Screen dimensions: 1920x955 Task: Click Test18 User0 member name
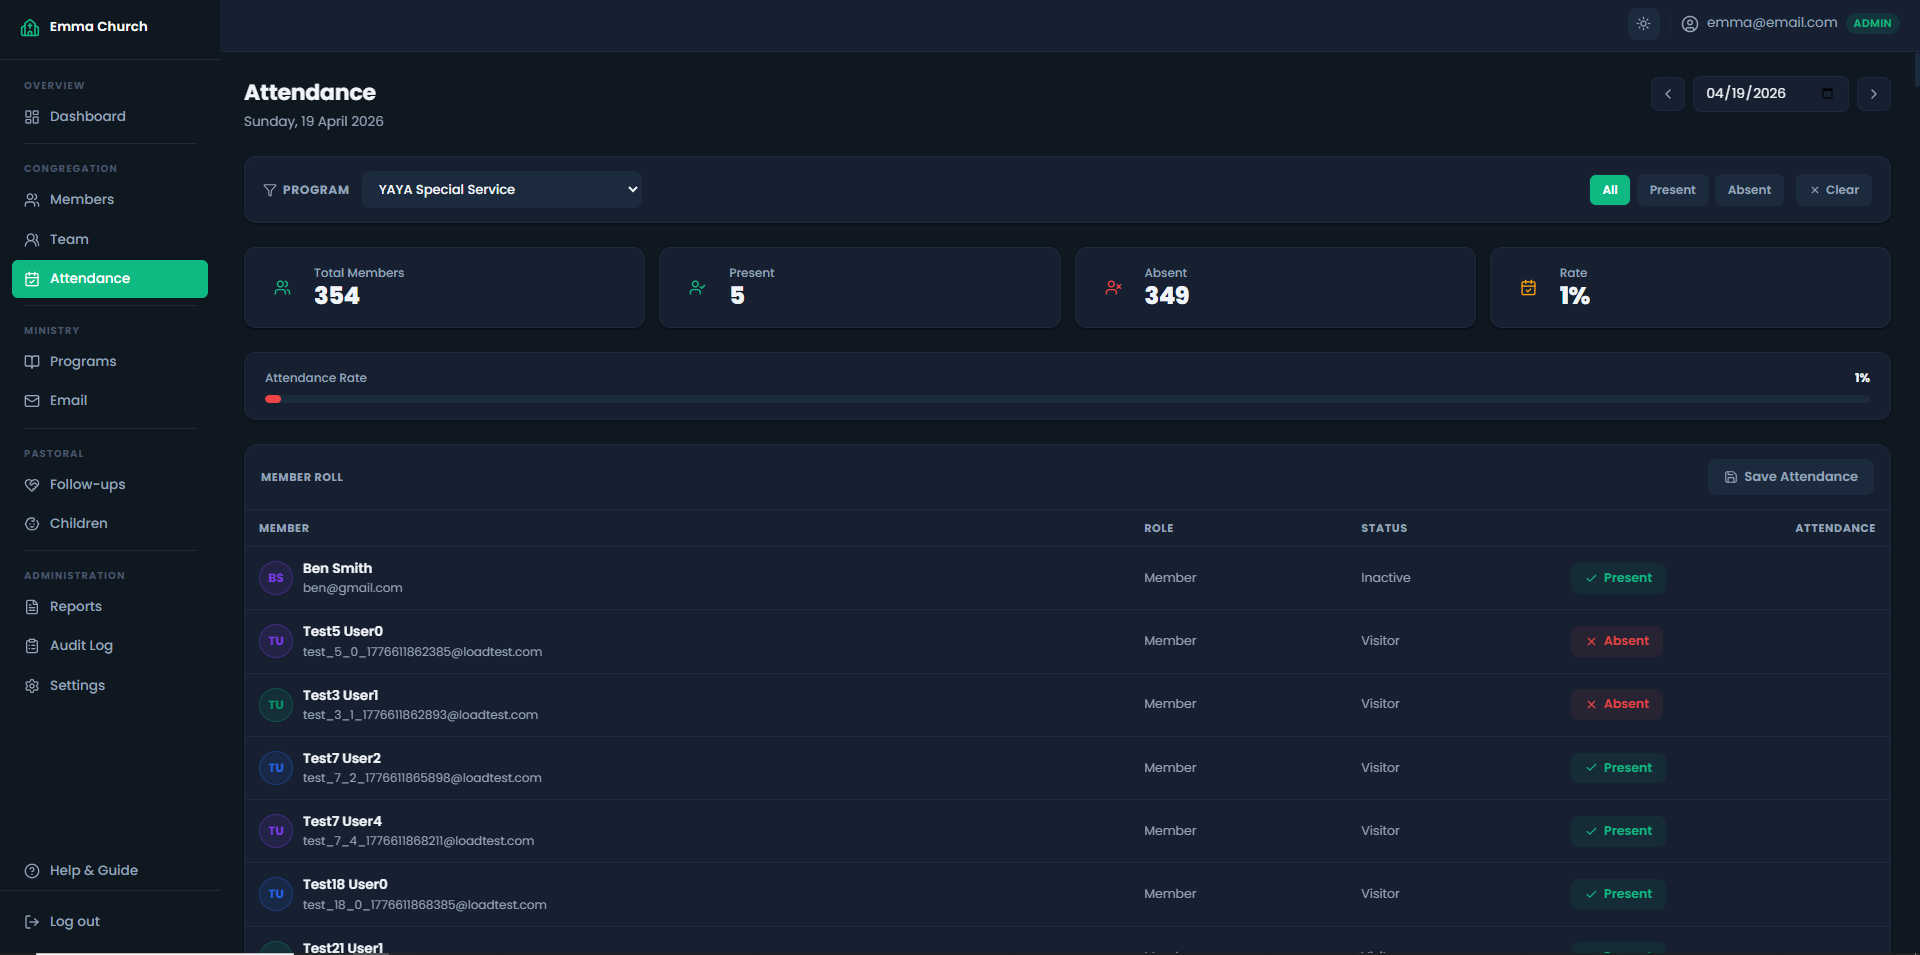pos(345,884)
